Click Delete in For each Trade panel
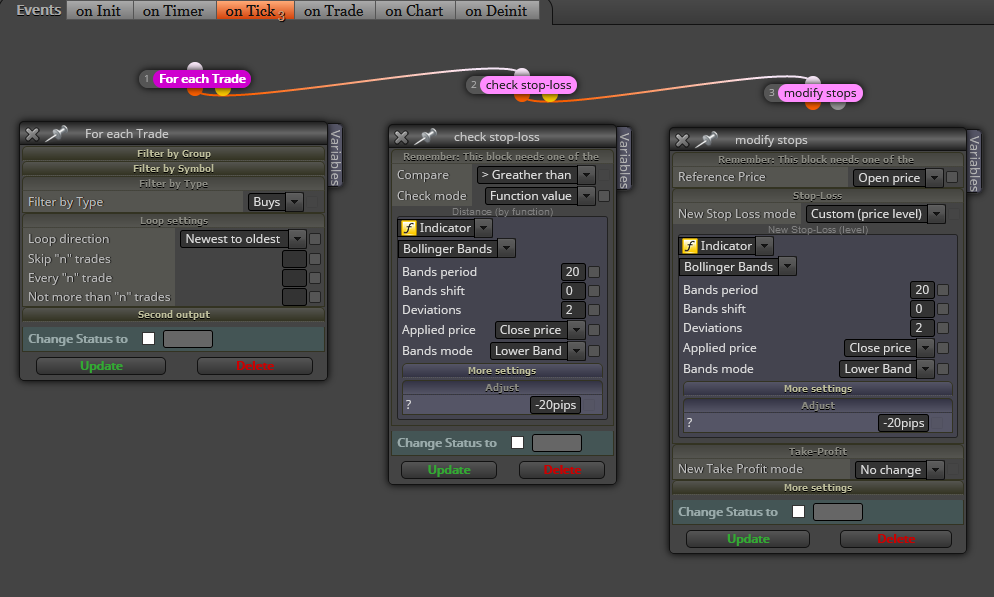Image resolution: width=994 pixels, height=597 pixels. tap(255, 366)
